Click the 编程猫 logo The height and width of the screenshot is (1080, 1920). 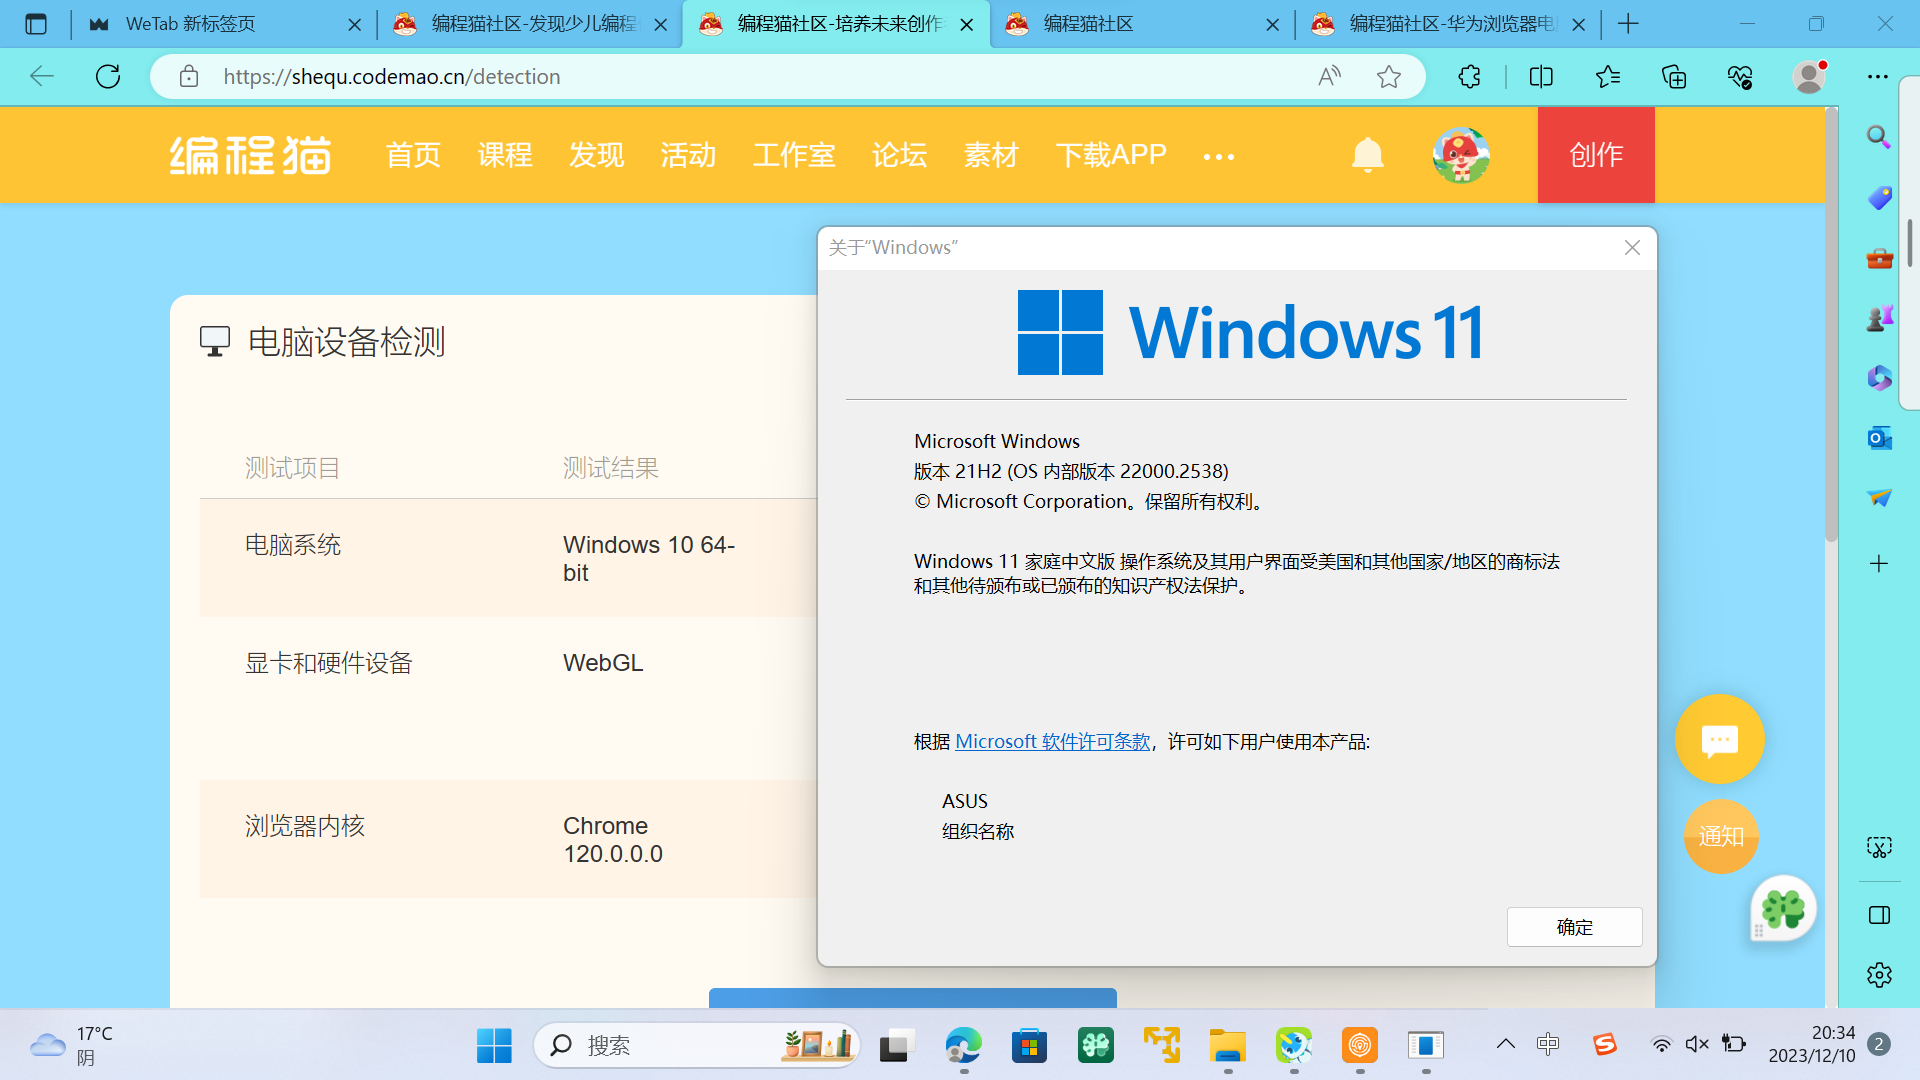pos(250,155)
